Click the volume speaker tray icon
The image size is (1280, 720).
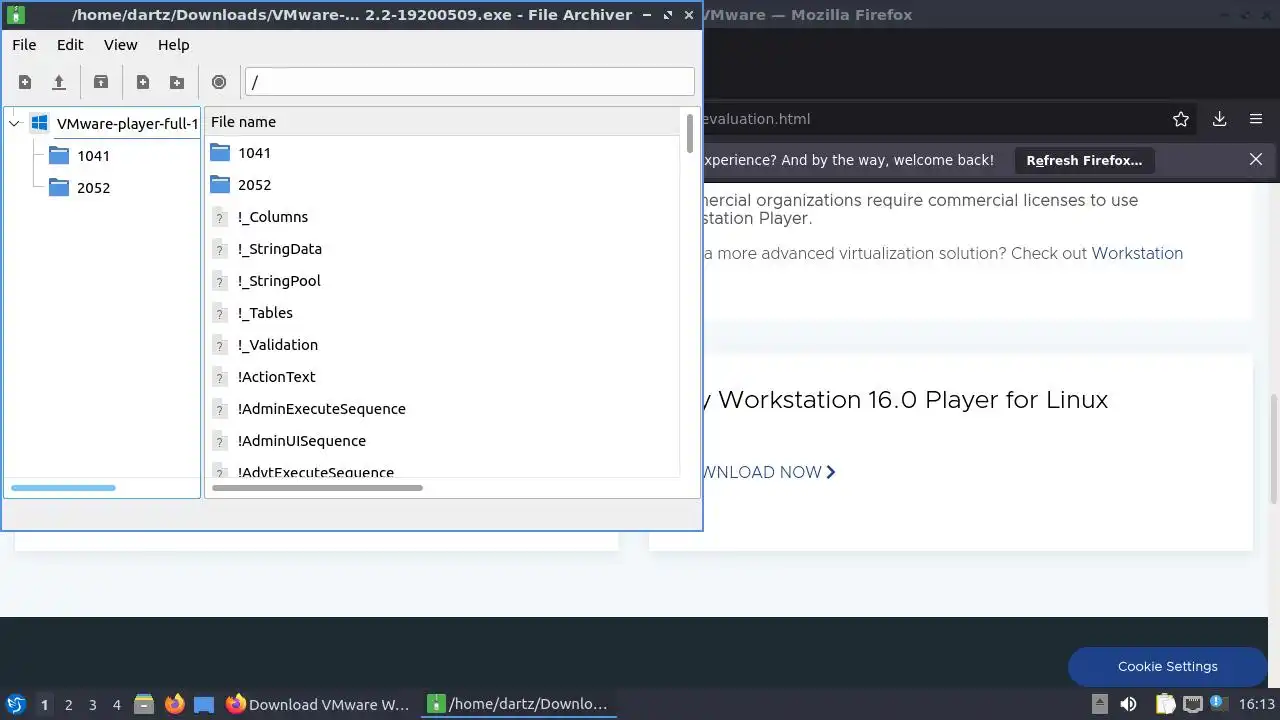pyautogui.click(x=1129, y=704)
